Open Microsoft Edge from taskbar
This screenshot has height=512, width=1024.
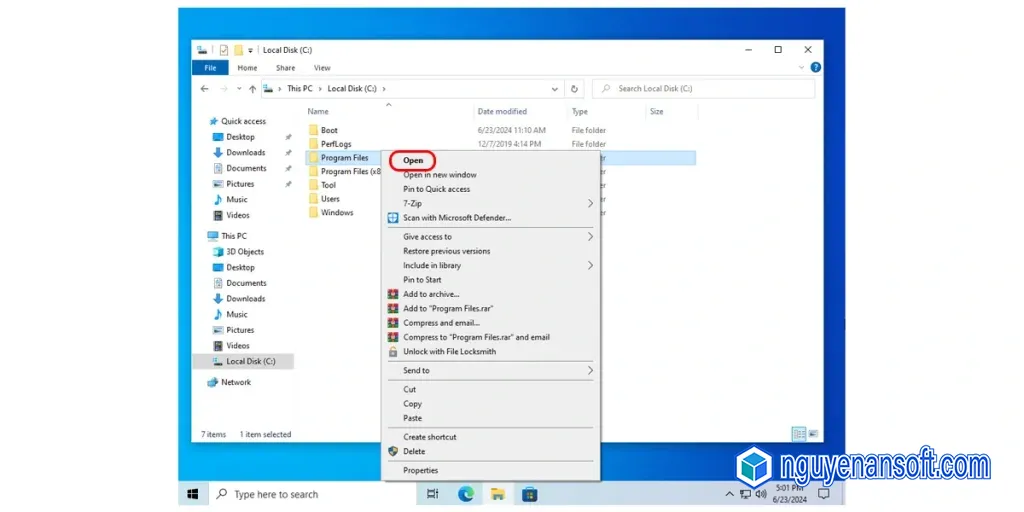coord(466,494)
